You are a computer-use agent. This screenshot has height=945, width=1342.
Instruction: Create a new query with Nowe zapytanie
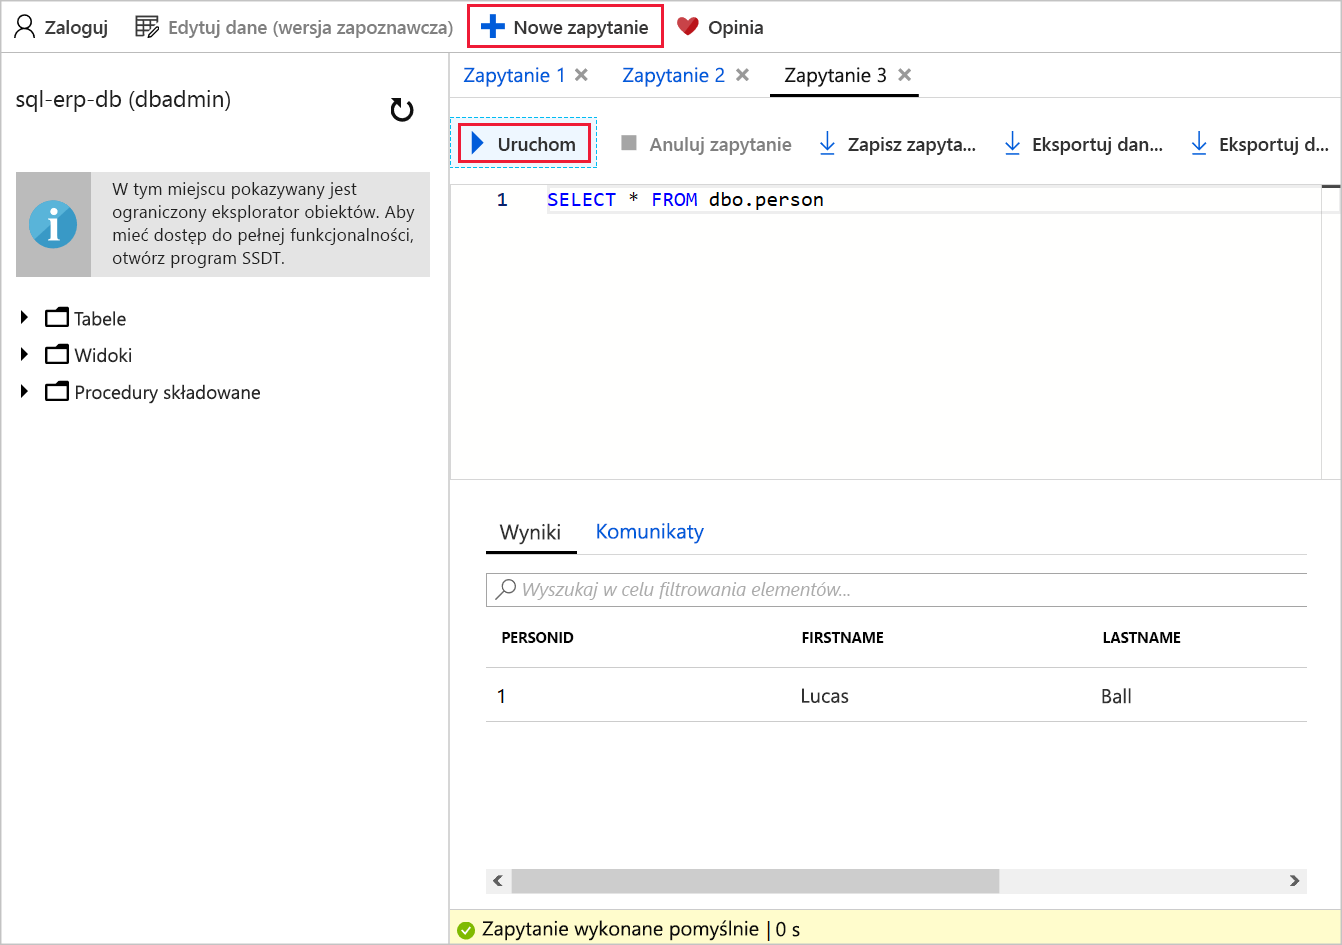point(565,27)
